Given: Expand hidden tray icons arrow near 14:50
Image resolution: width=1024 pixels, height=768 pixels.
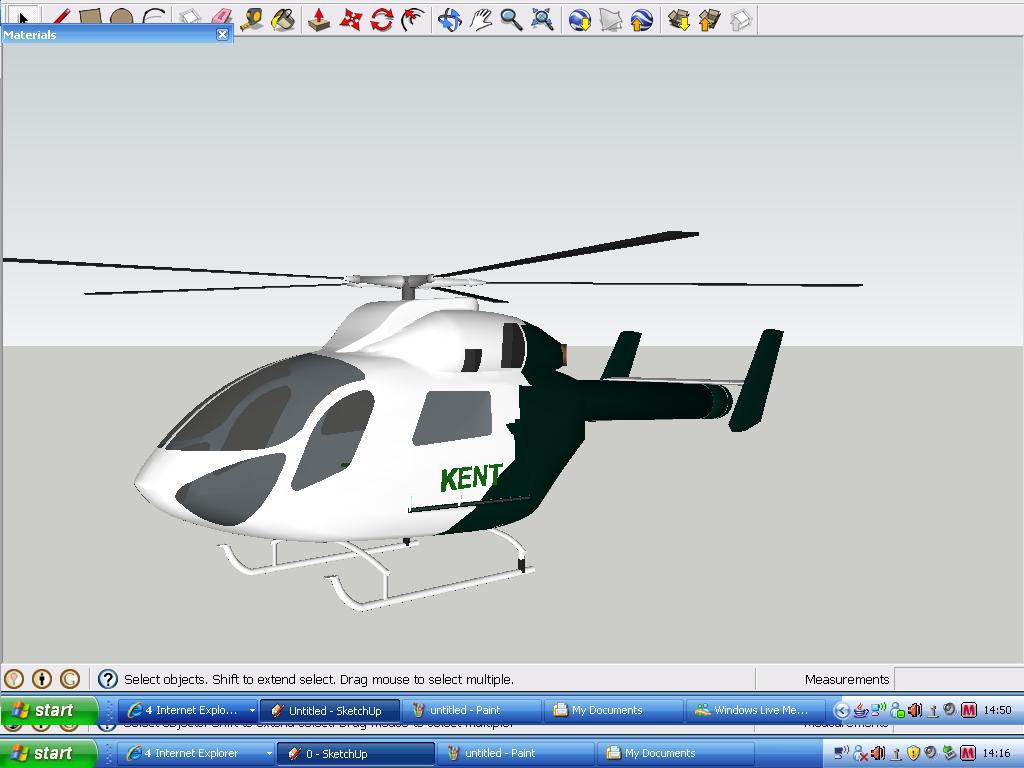Looking at the screenshot, I should 842,710.
